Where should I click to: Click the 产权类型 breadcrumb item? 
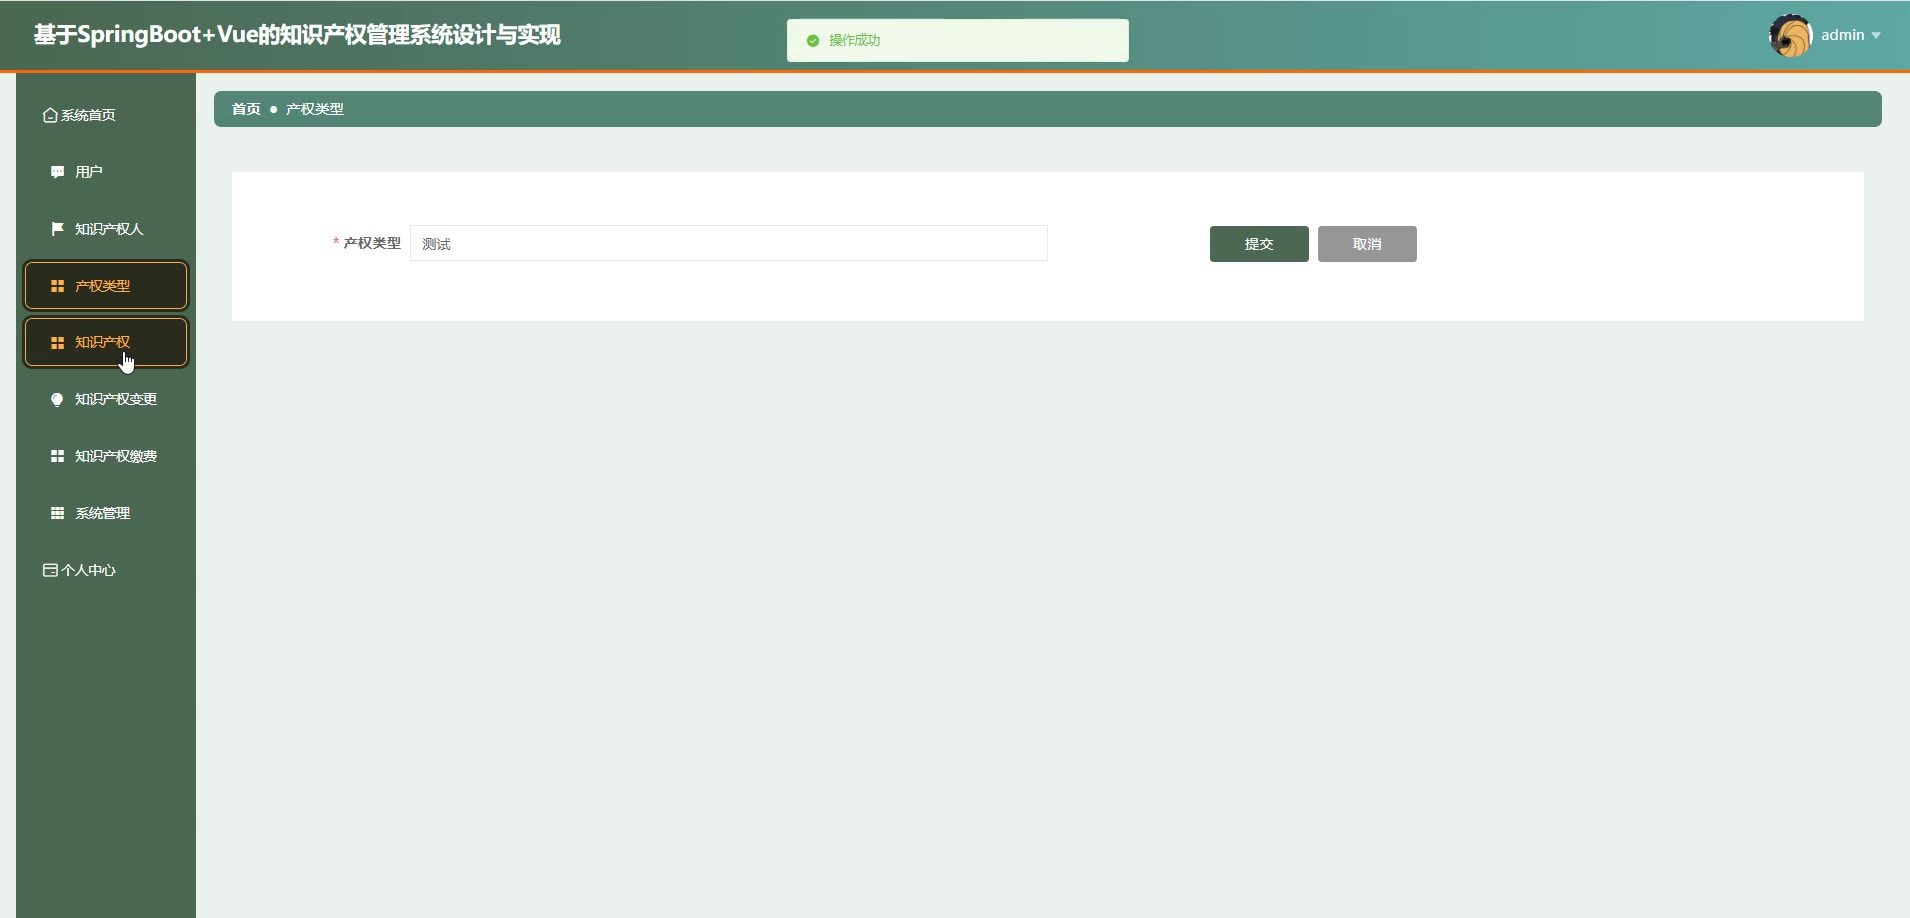pyautogui.click(x=315, y=109)
